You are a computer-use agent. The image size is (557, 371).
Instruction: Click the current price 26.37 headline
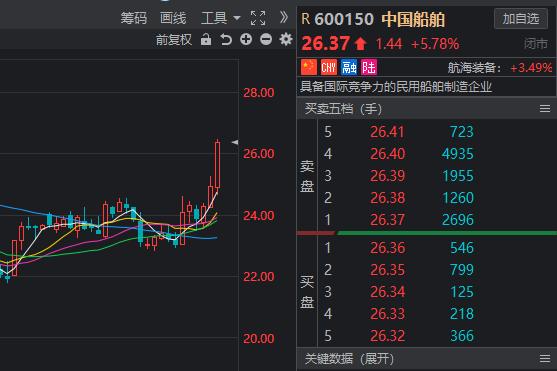pyautogui.click(x=325, y=44)
